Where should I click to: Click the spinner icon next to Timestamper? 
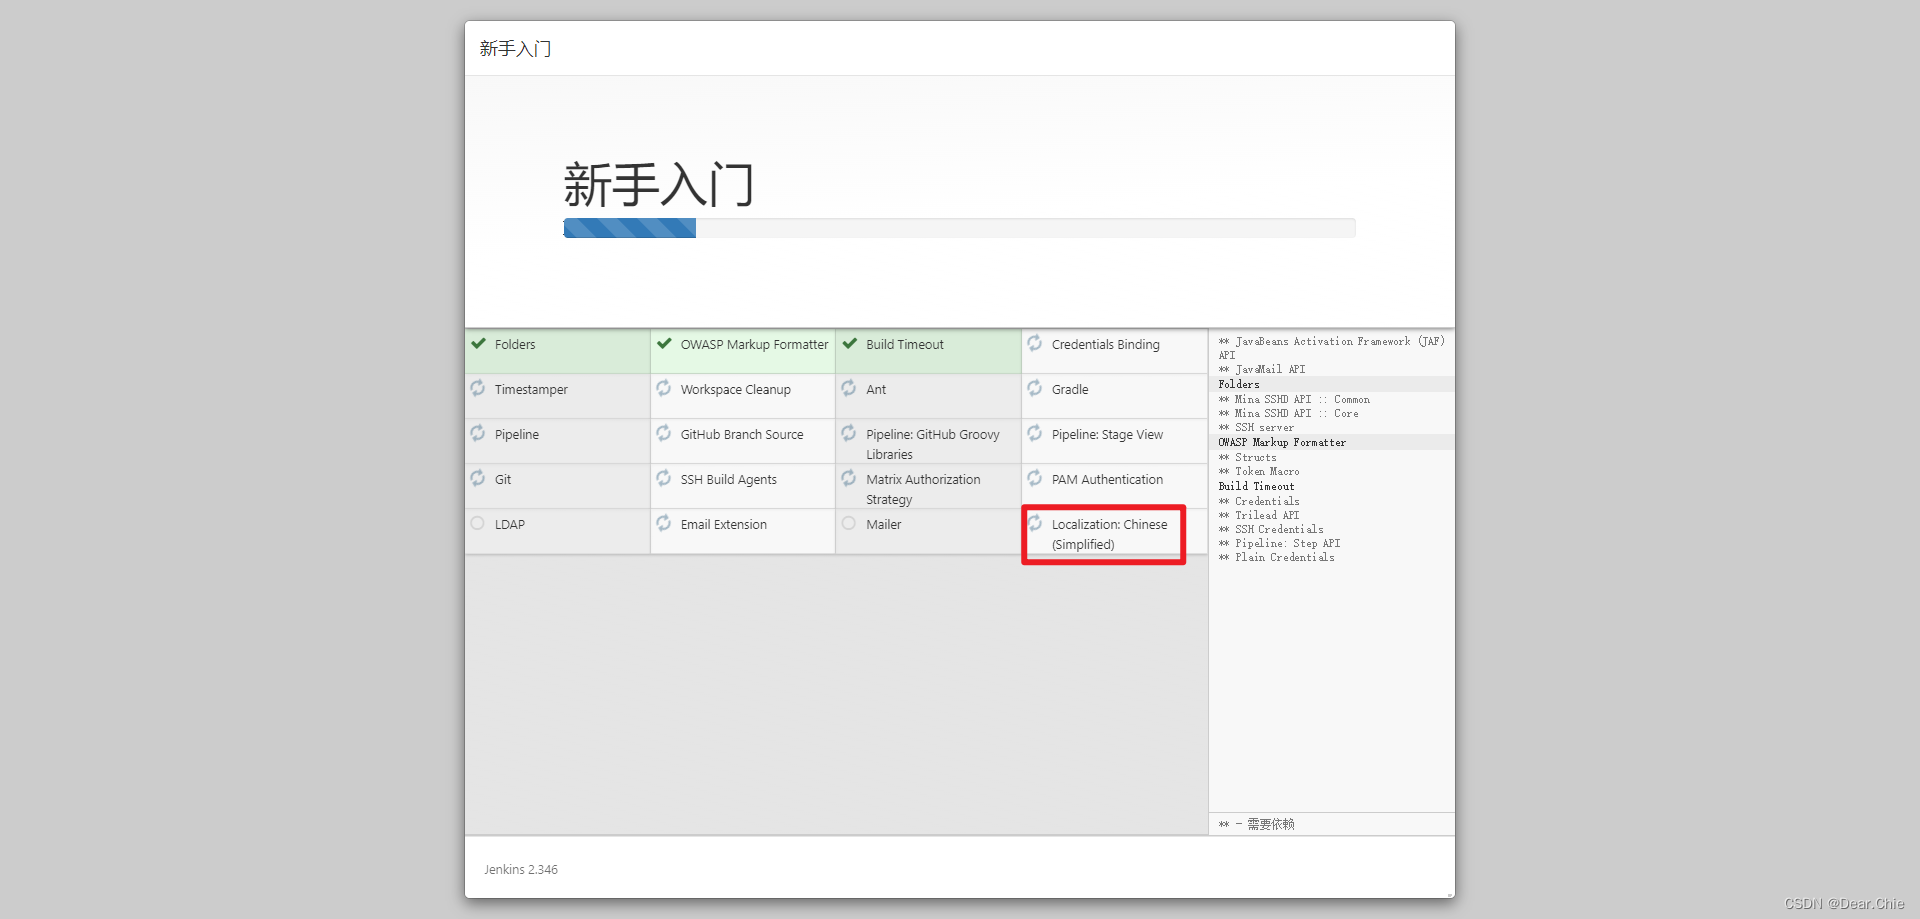(x=478, y=388)
